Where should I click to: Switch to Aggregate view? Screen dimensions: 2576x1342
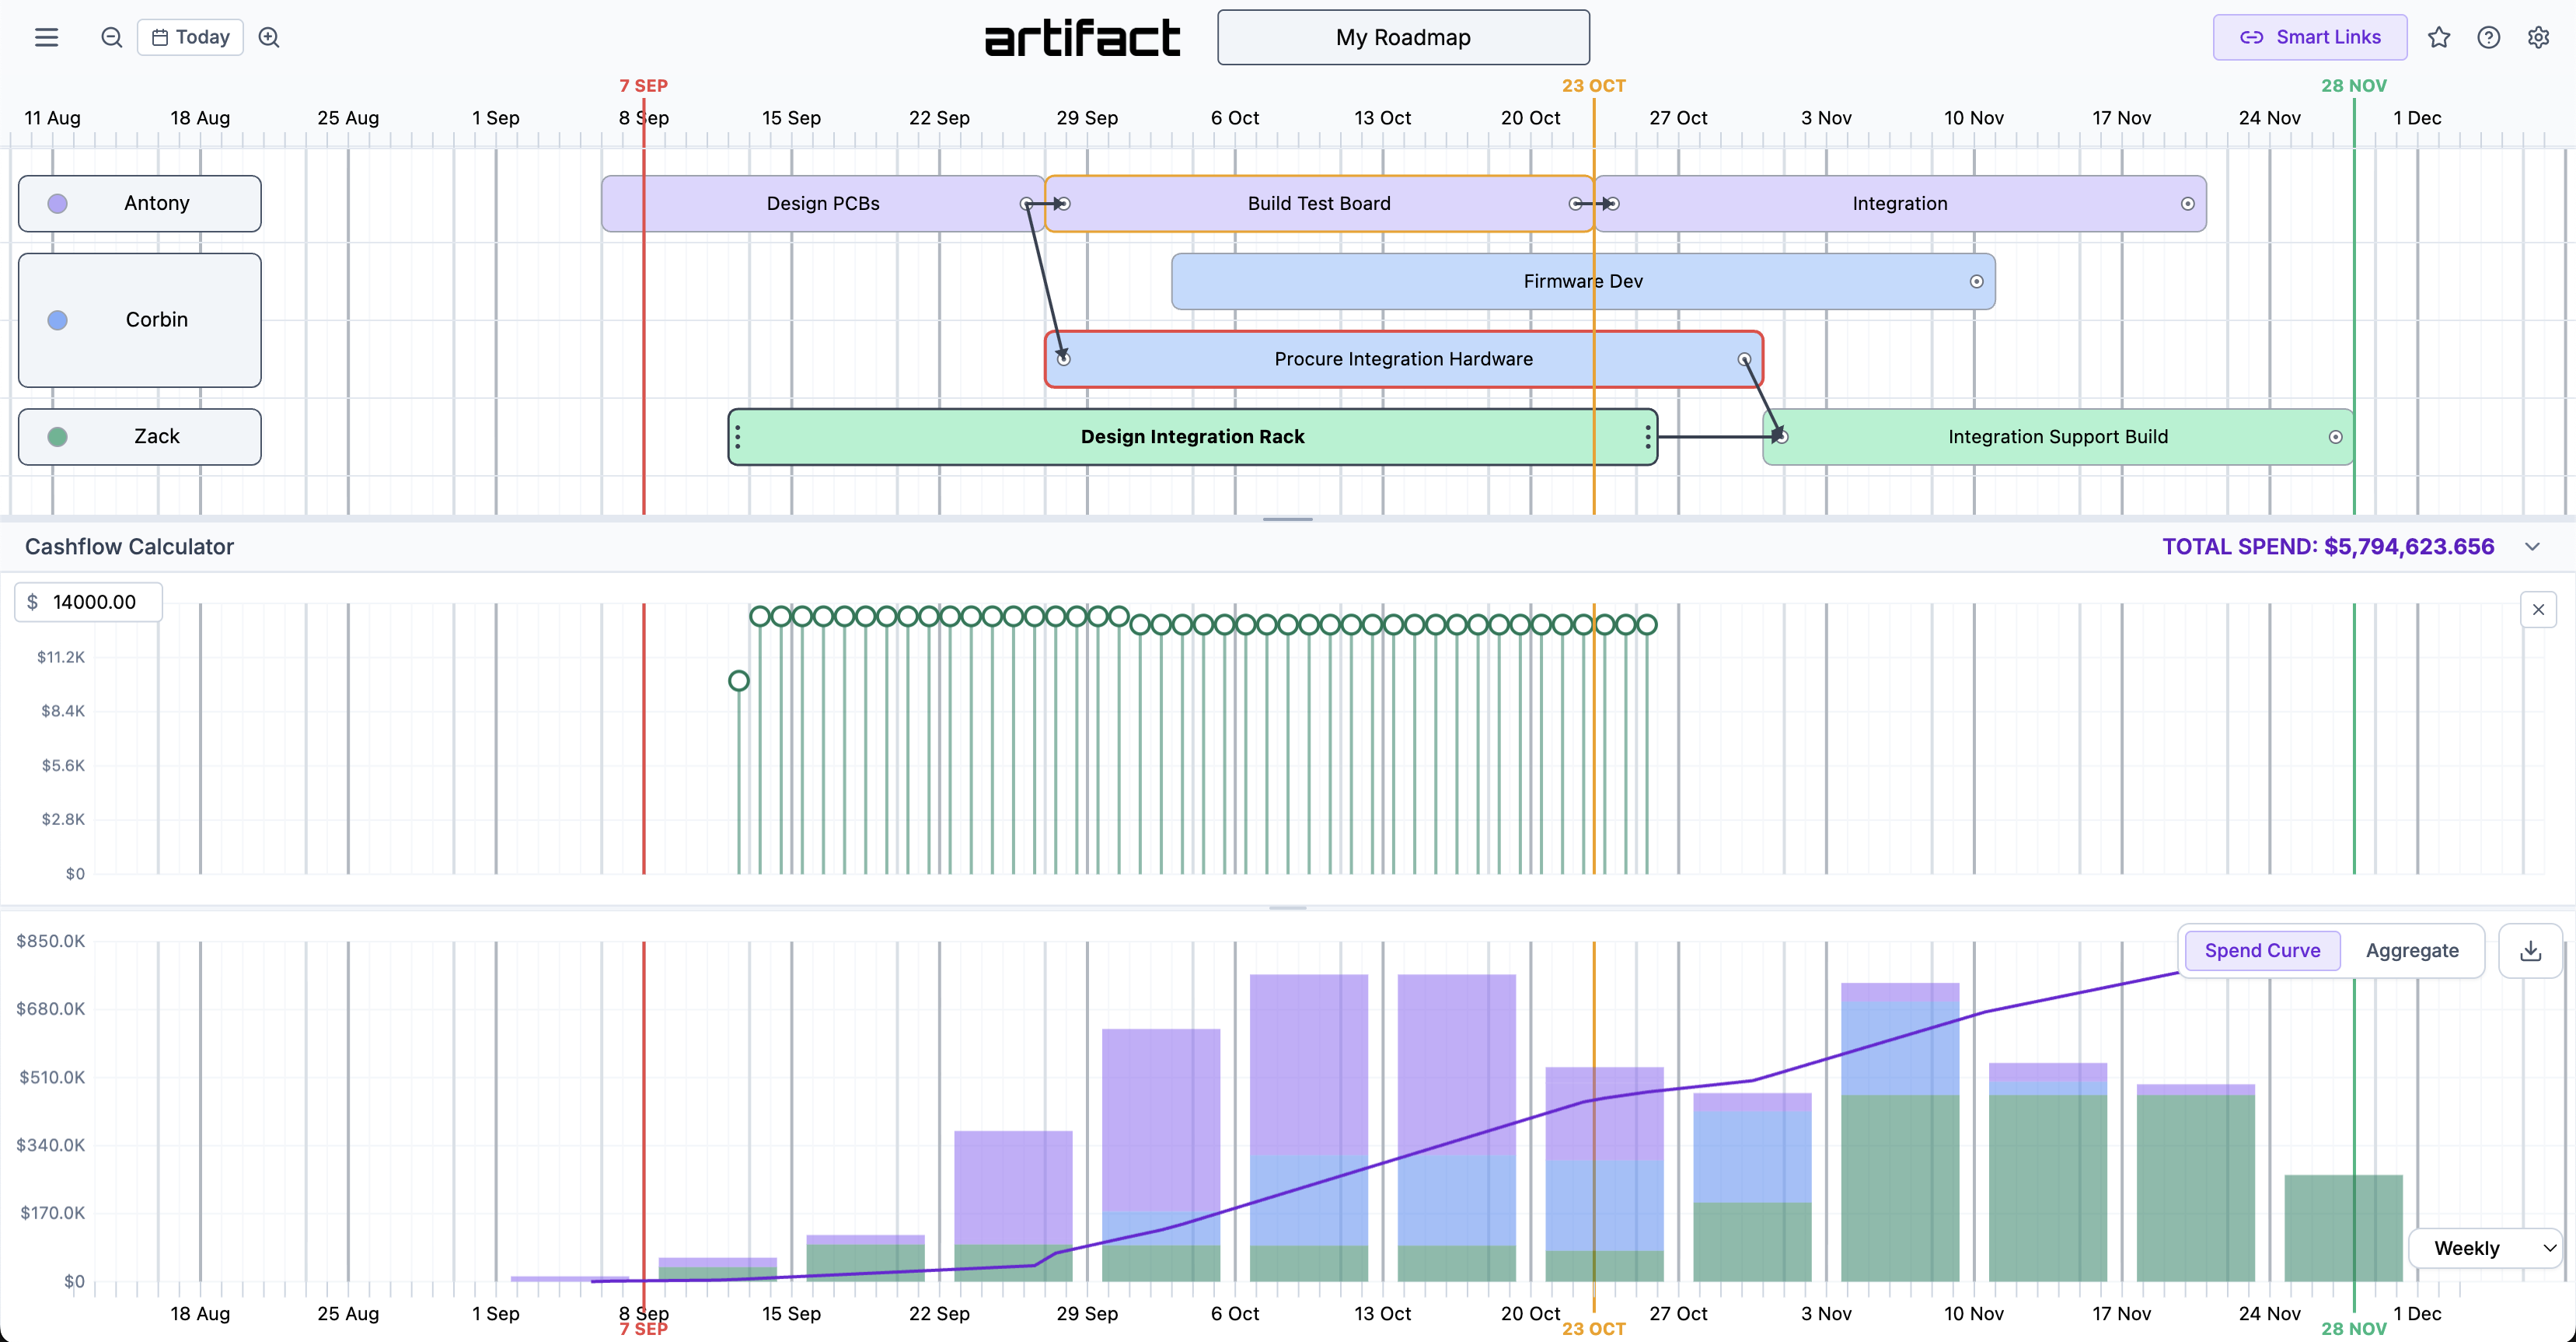[2411, 950]
